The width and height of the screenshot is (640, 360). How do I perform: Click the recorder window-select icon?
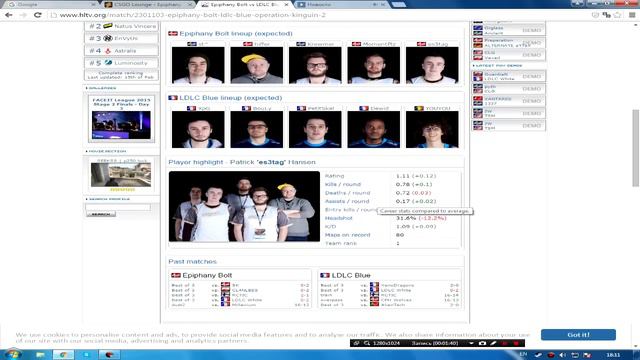coord(356,343)
